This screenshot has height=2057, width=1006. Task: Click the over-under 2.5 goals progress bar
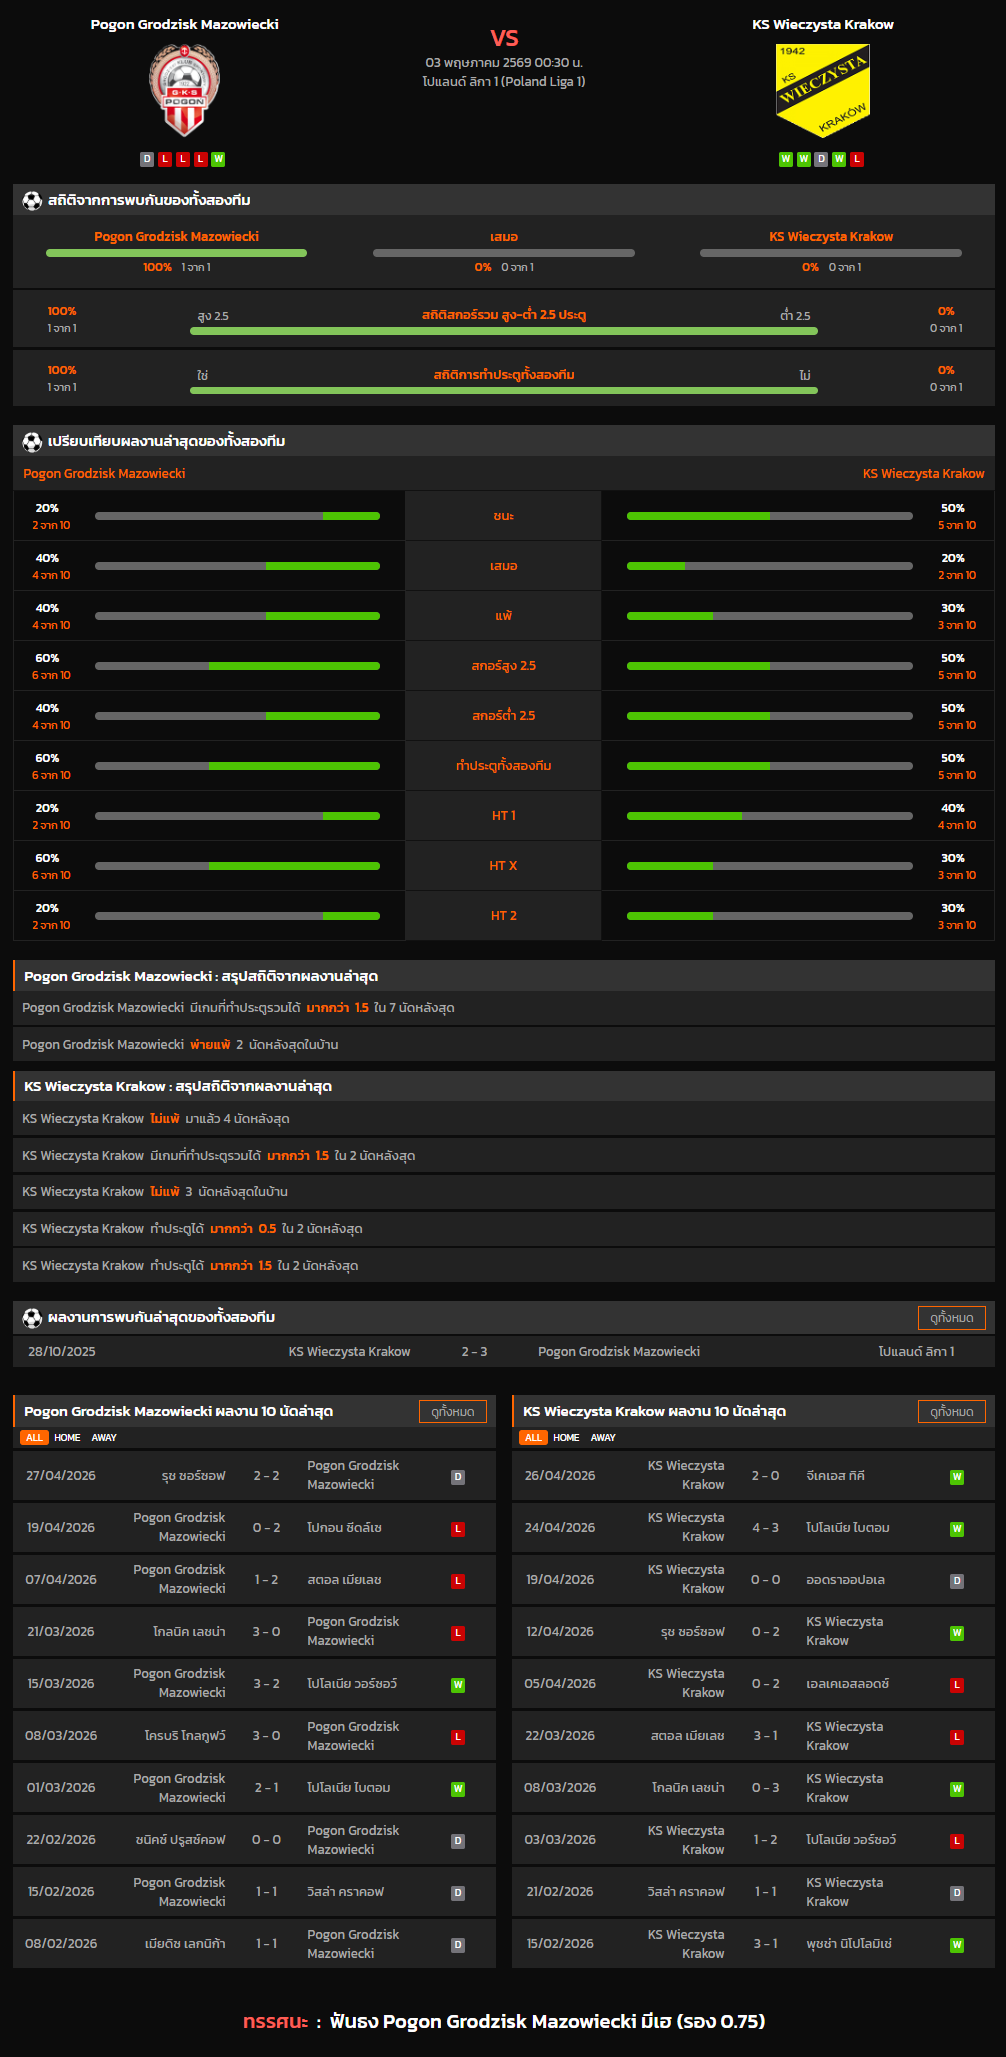(x=504, y=331)
